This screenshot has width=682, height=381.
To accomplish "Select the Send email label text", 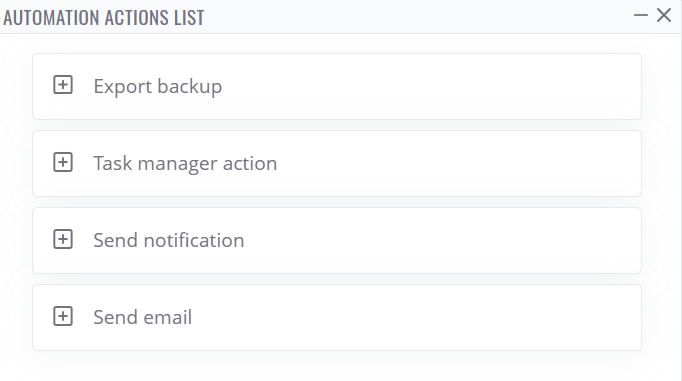I will click(143, 317).
